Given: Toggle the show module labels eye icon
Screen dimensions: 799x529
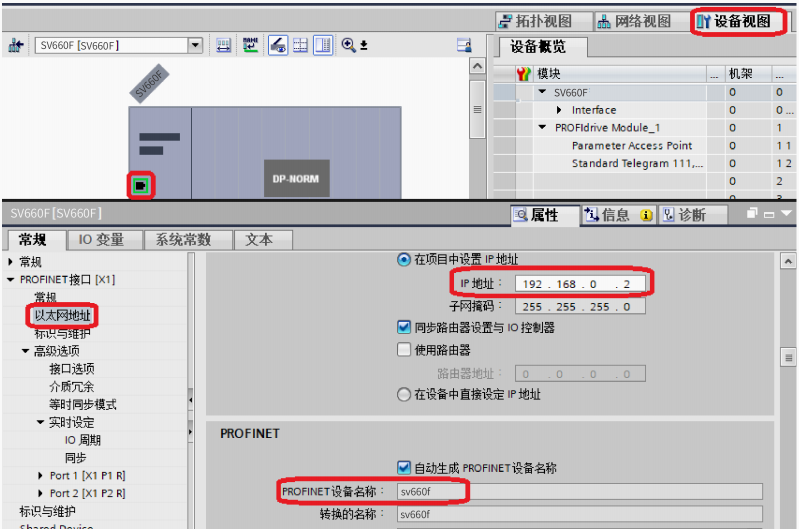Looking at the screenshot, I should [278, 45].
